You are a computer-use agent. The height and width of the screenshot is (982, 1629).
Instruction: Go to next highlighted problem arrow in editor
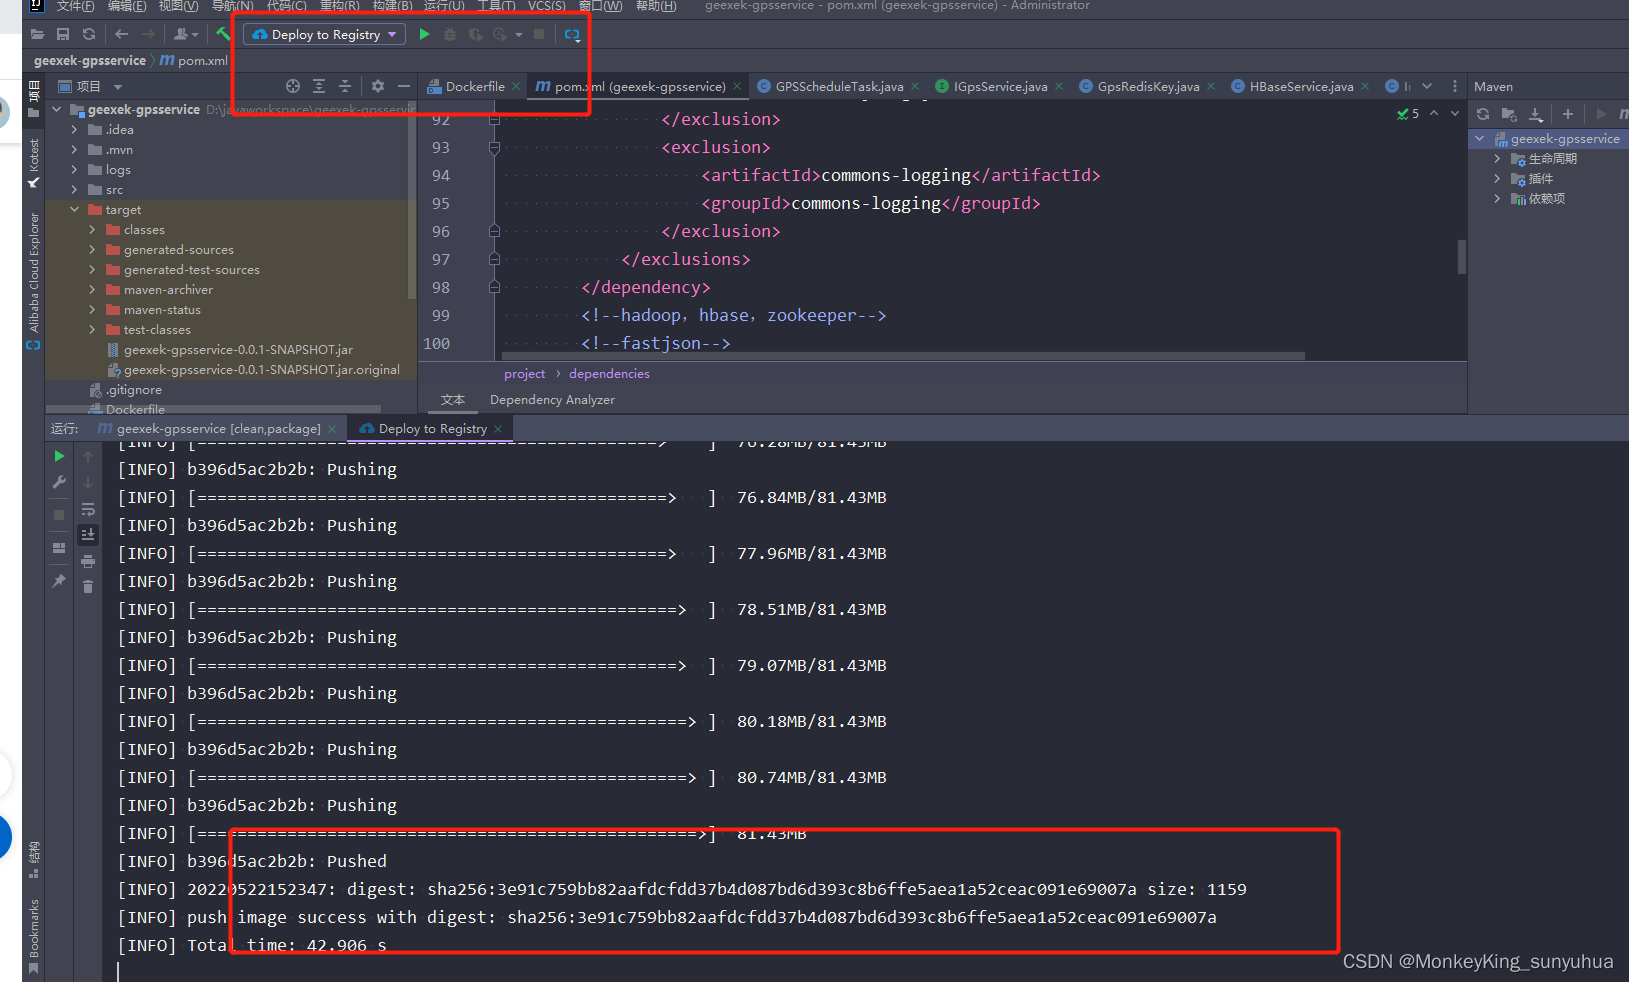1455,114
